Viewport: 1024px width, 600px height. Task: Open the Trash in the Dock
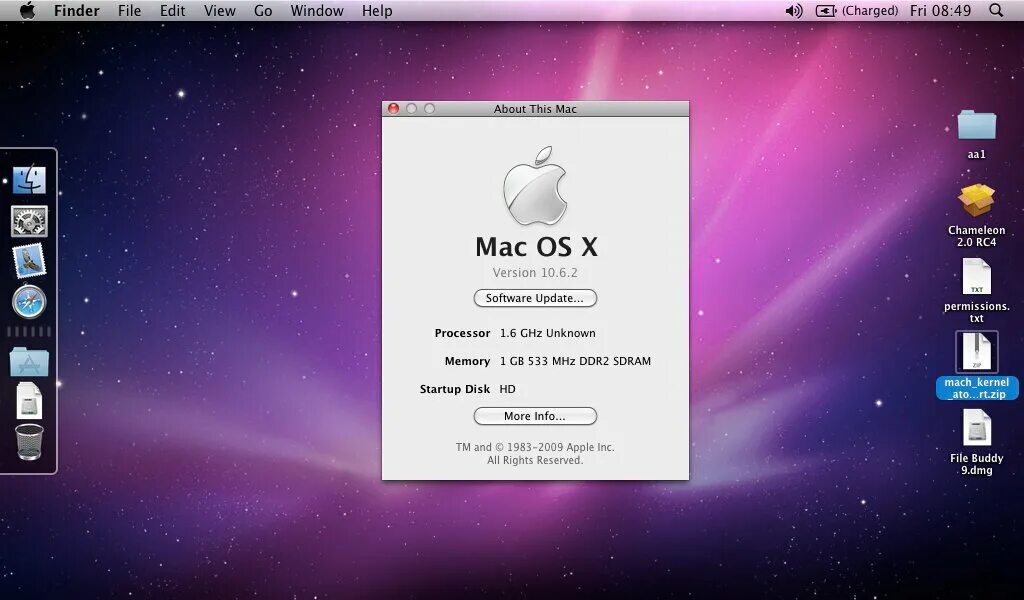(x=29, y=442)
